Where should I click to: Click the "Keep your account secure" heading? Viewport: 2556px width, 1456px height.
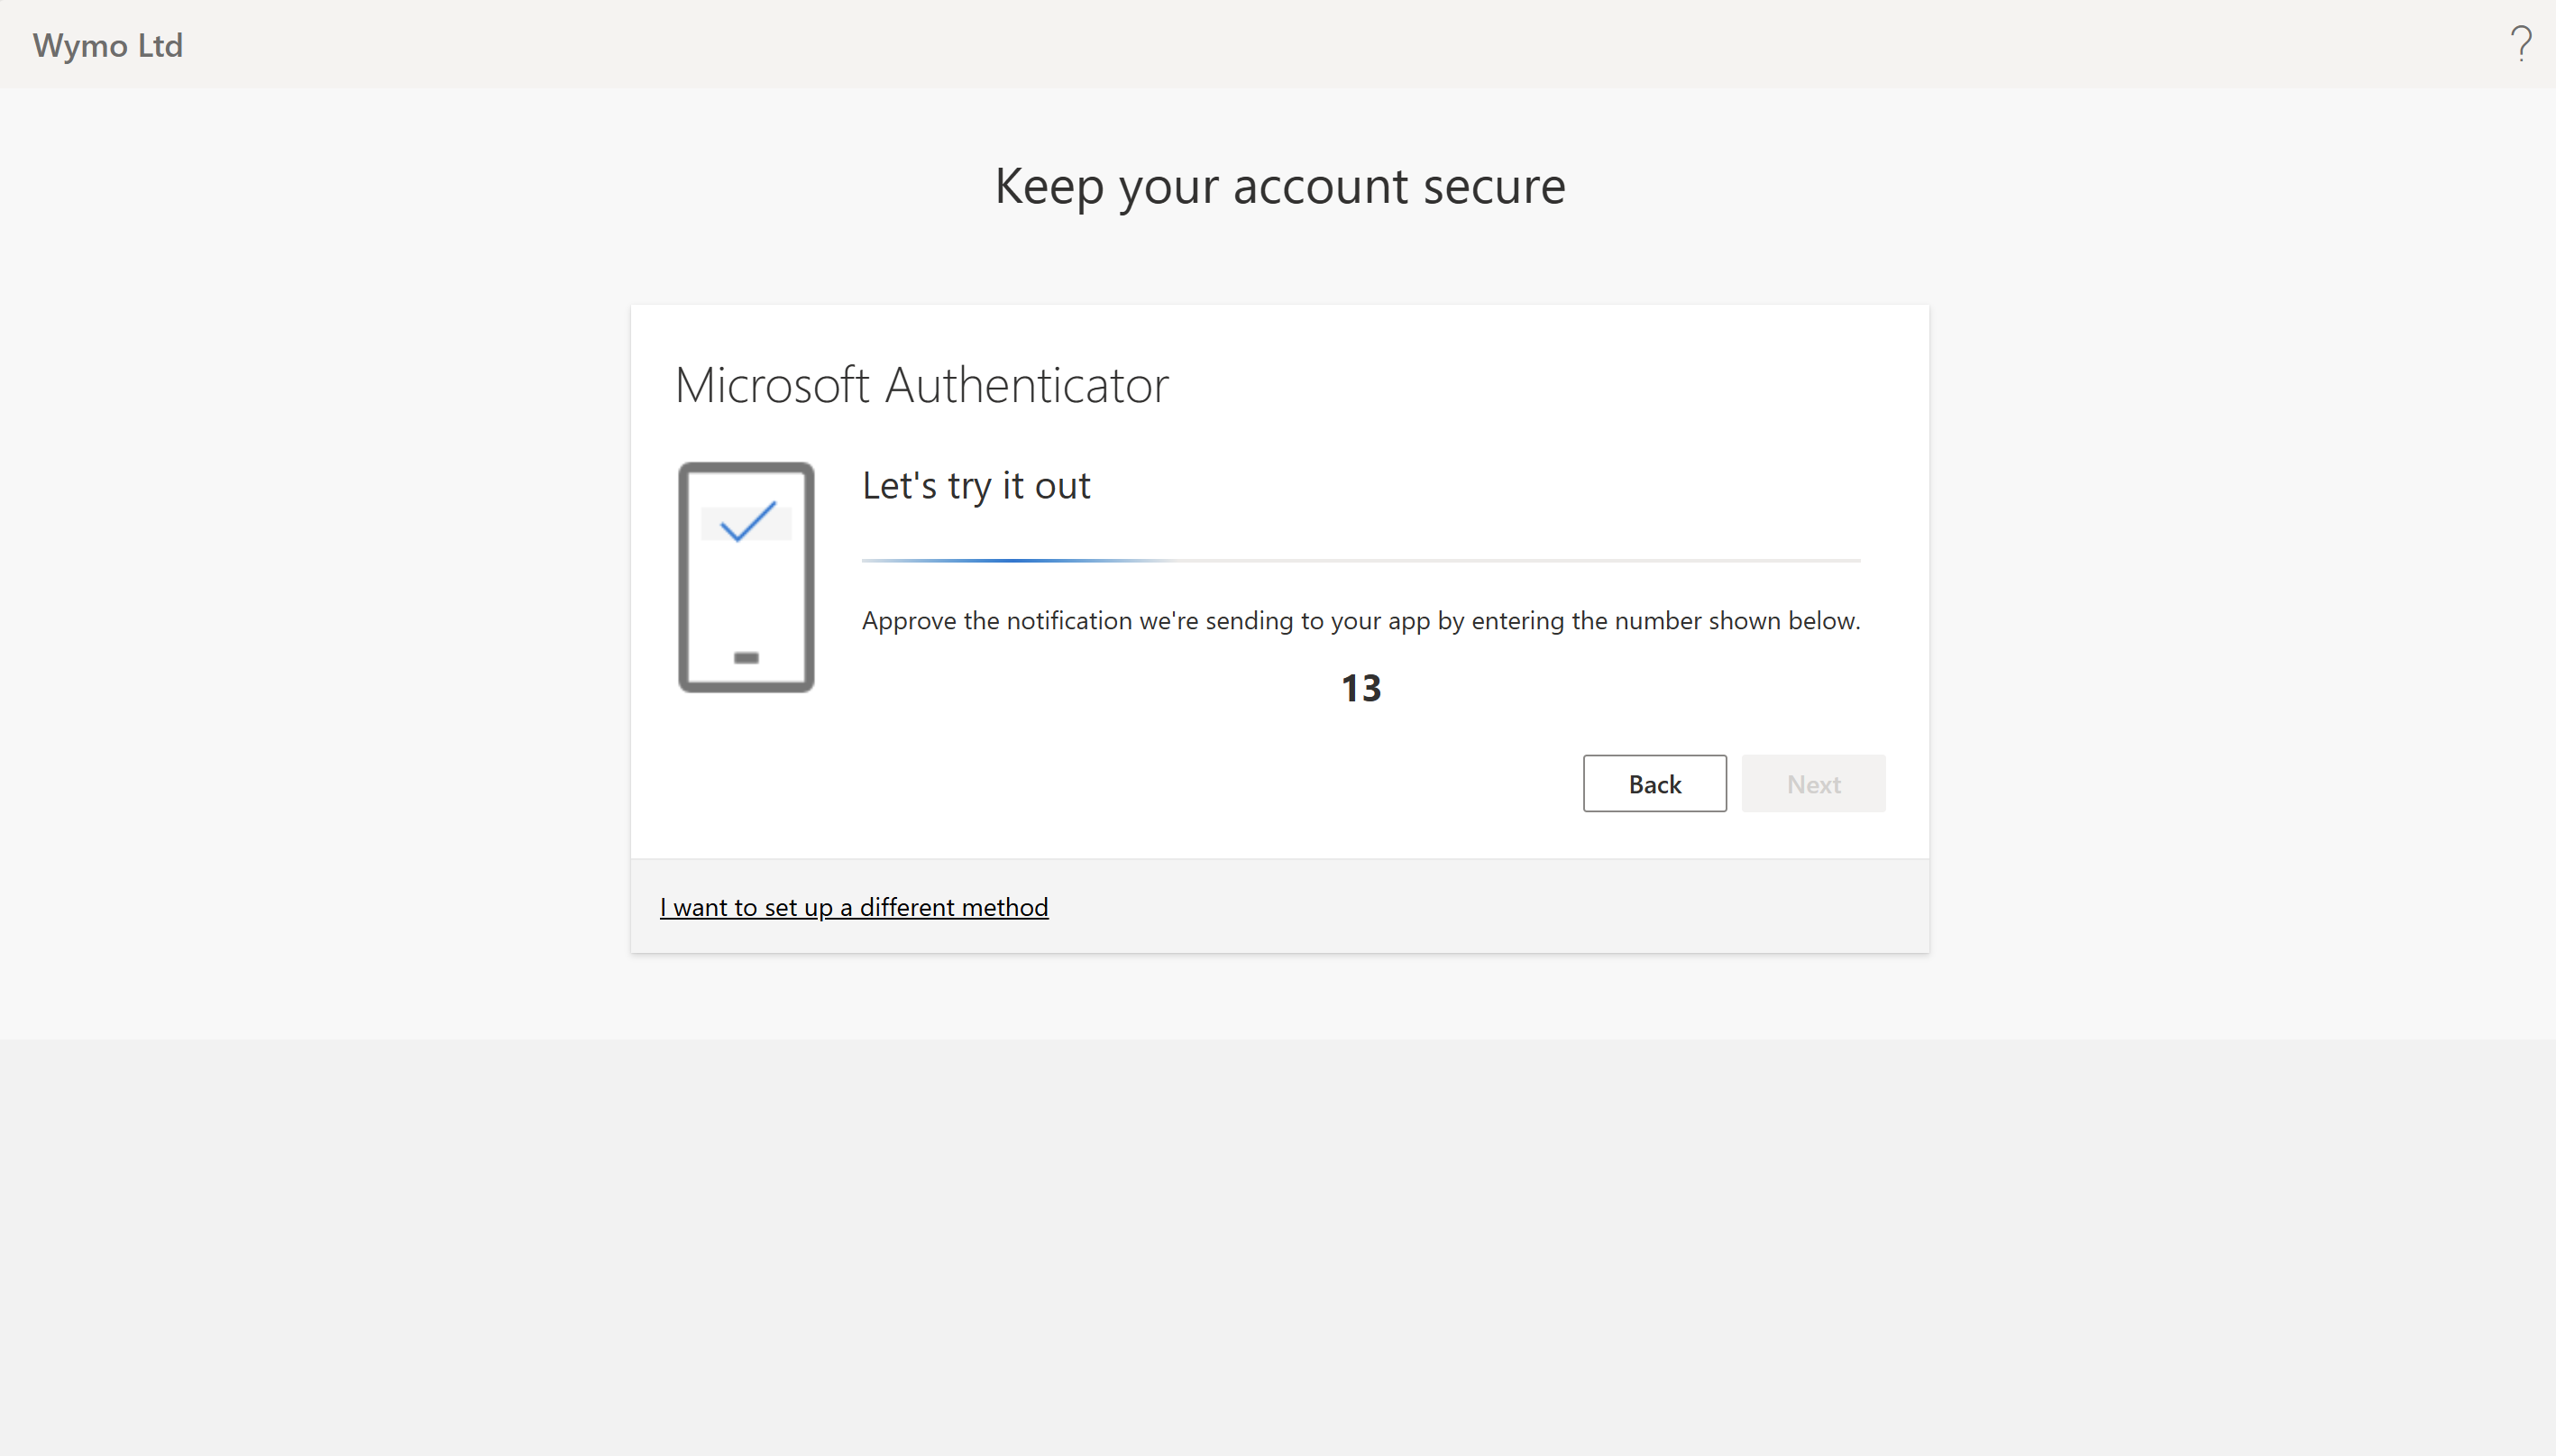(1279, 186)
